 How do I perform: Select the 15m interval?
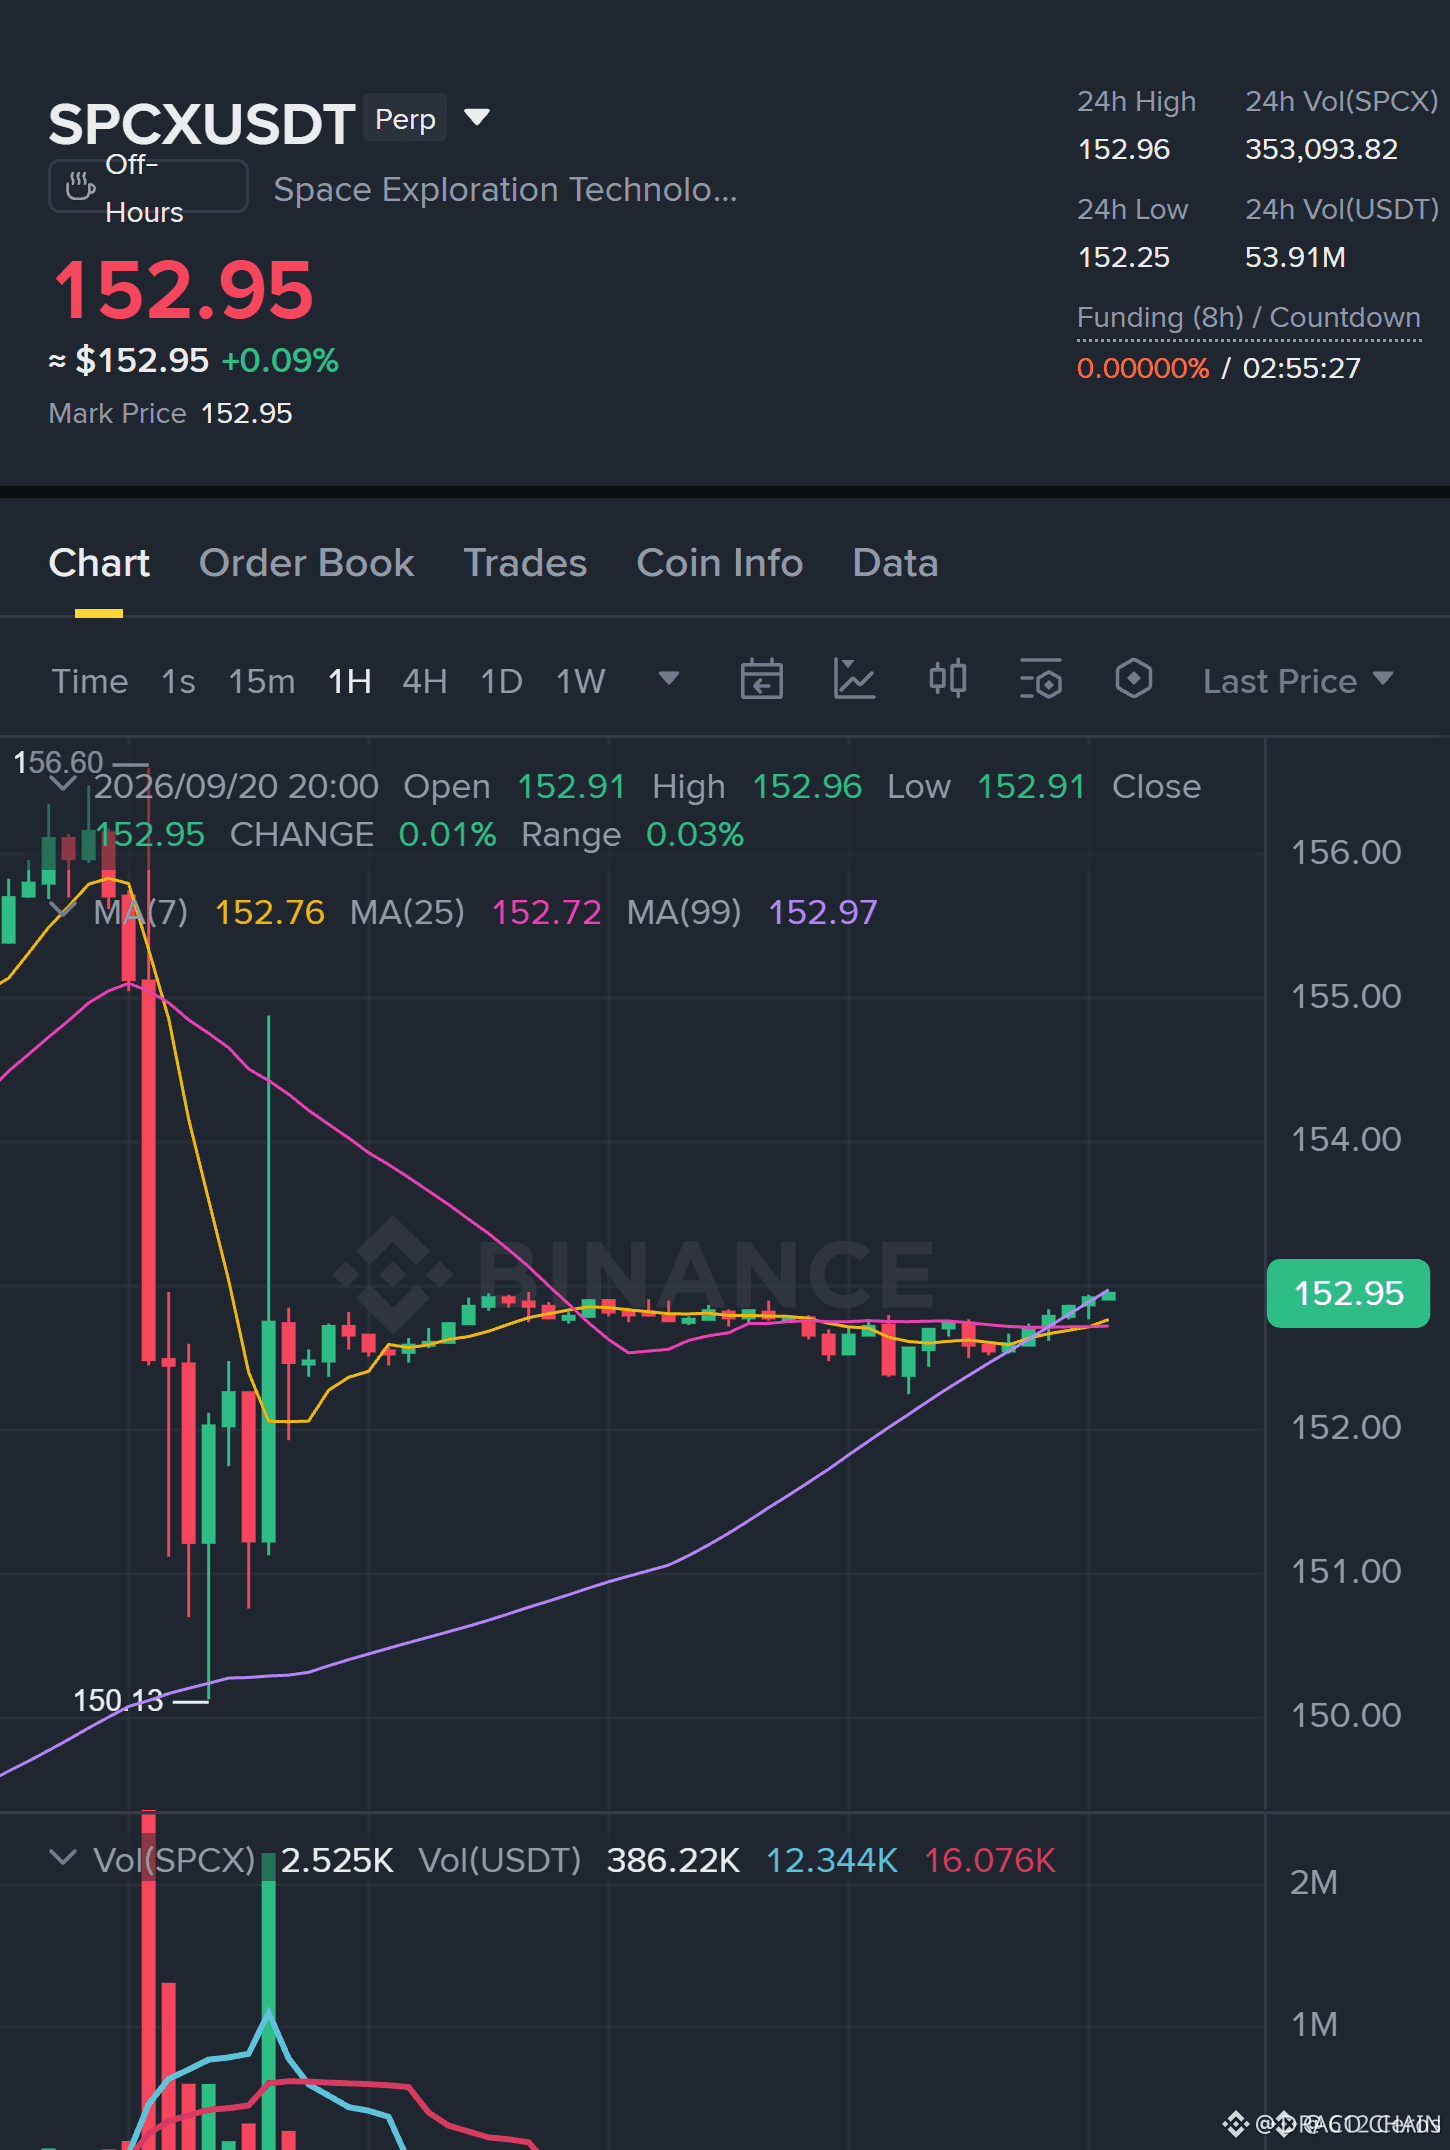261,681
